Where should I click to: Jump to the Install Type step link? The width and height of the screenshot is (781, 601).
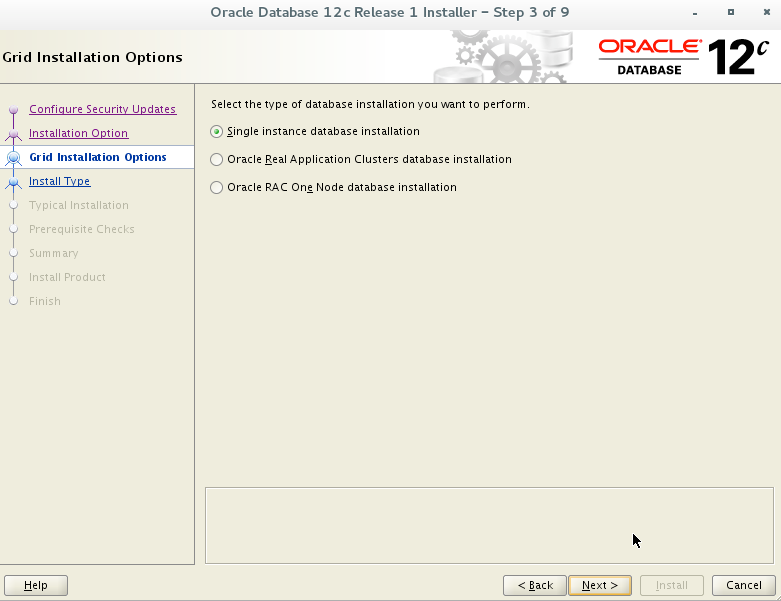(60, 181)
